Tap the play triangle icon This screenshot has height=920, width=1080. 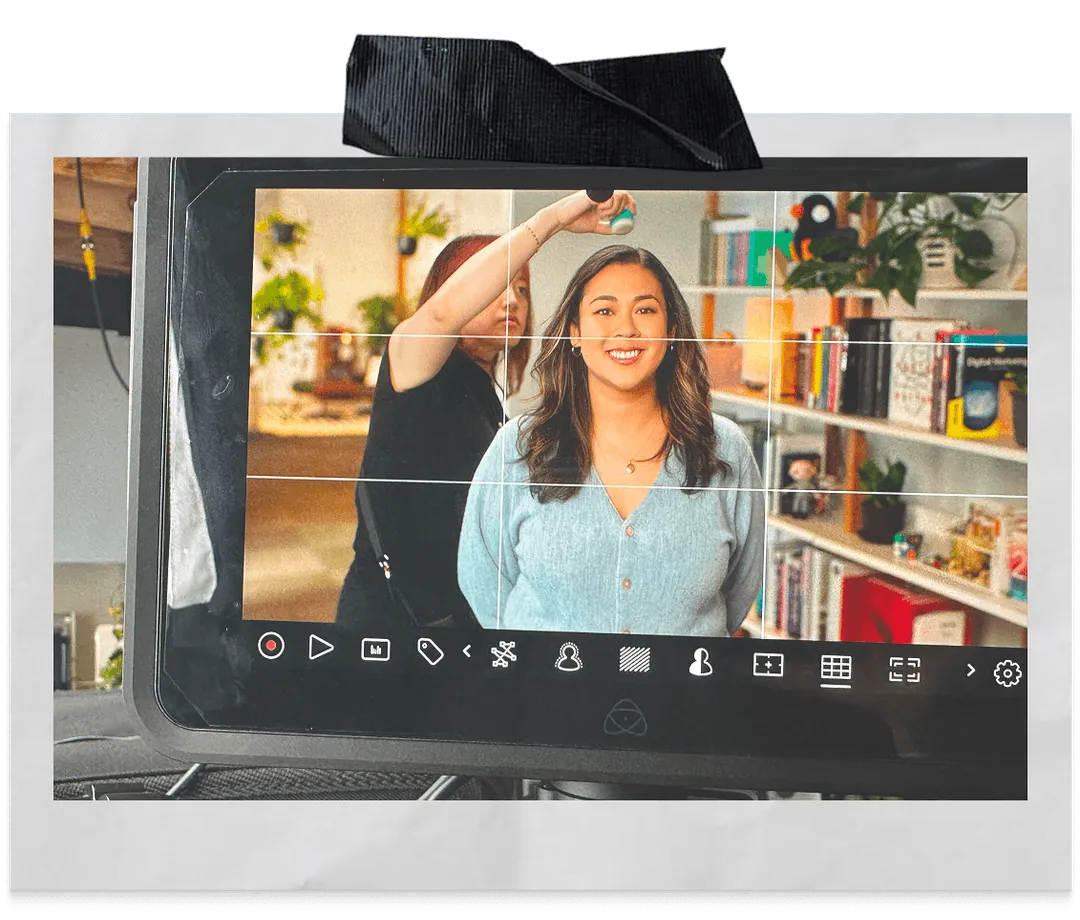click(x=320, y=648)
